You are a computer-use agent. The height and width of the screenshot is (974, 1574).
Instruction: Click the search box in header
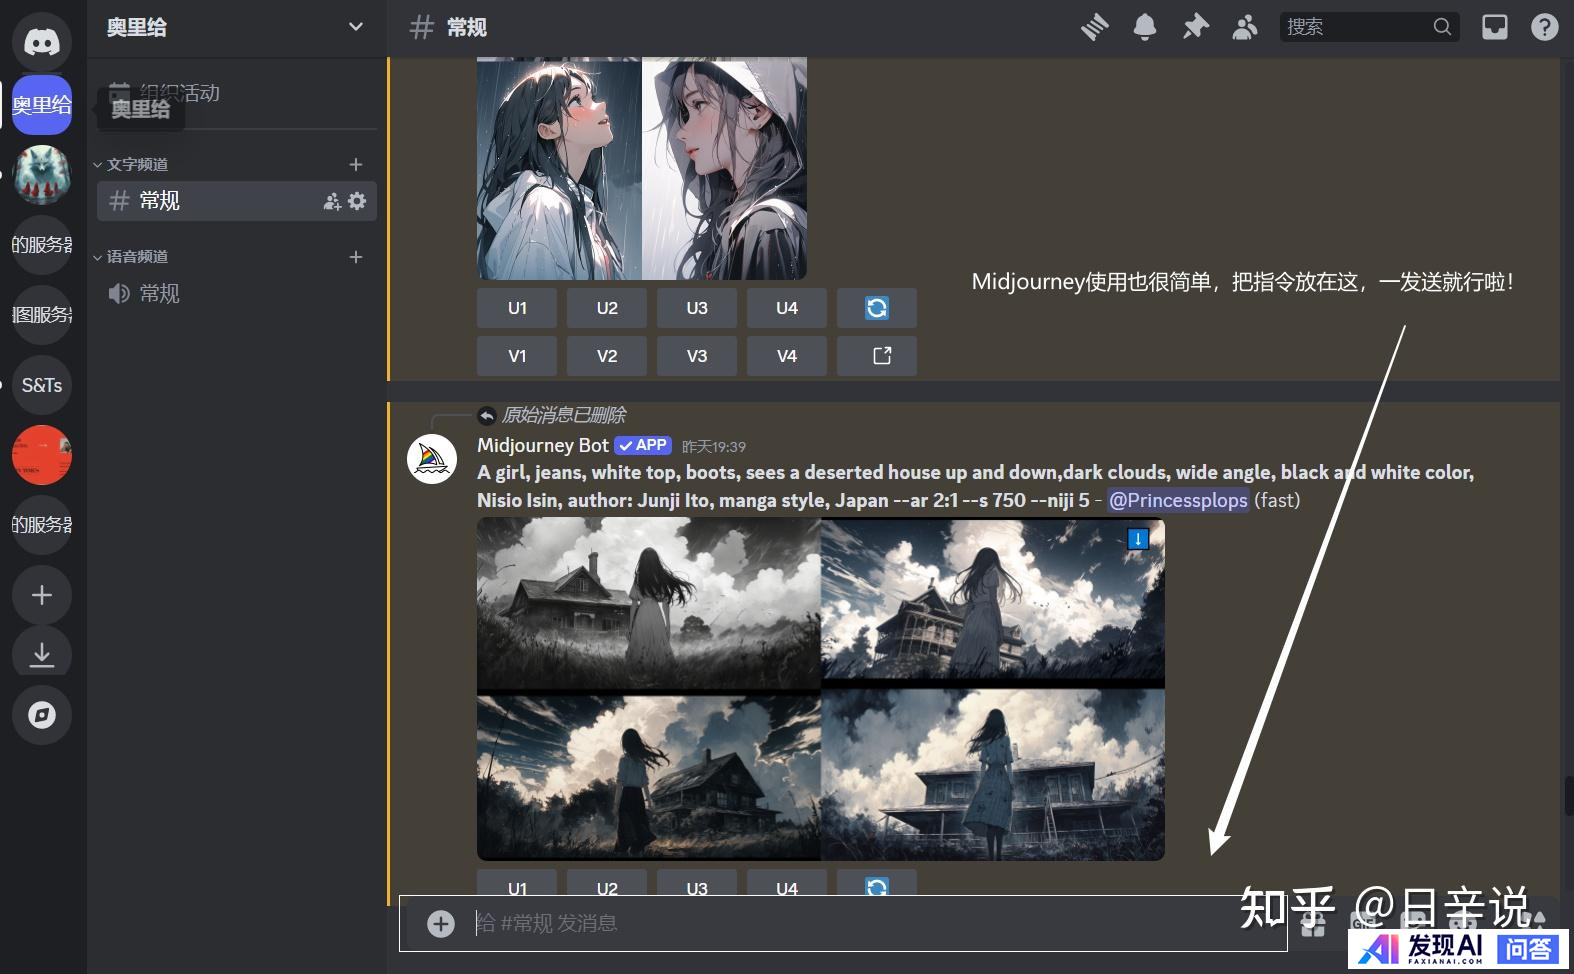click(x=1369, y=27)
